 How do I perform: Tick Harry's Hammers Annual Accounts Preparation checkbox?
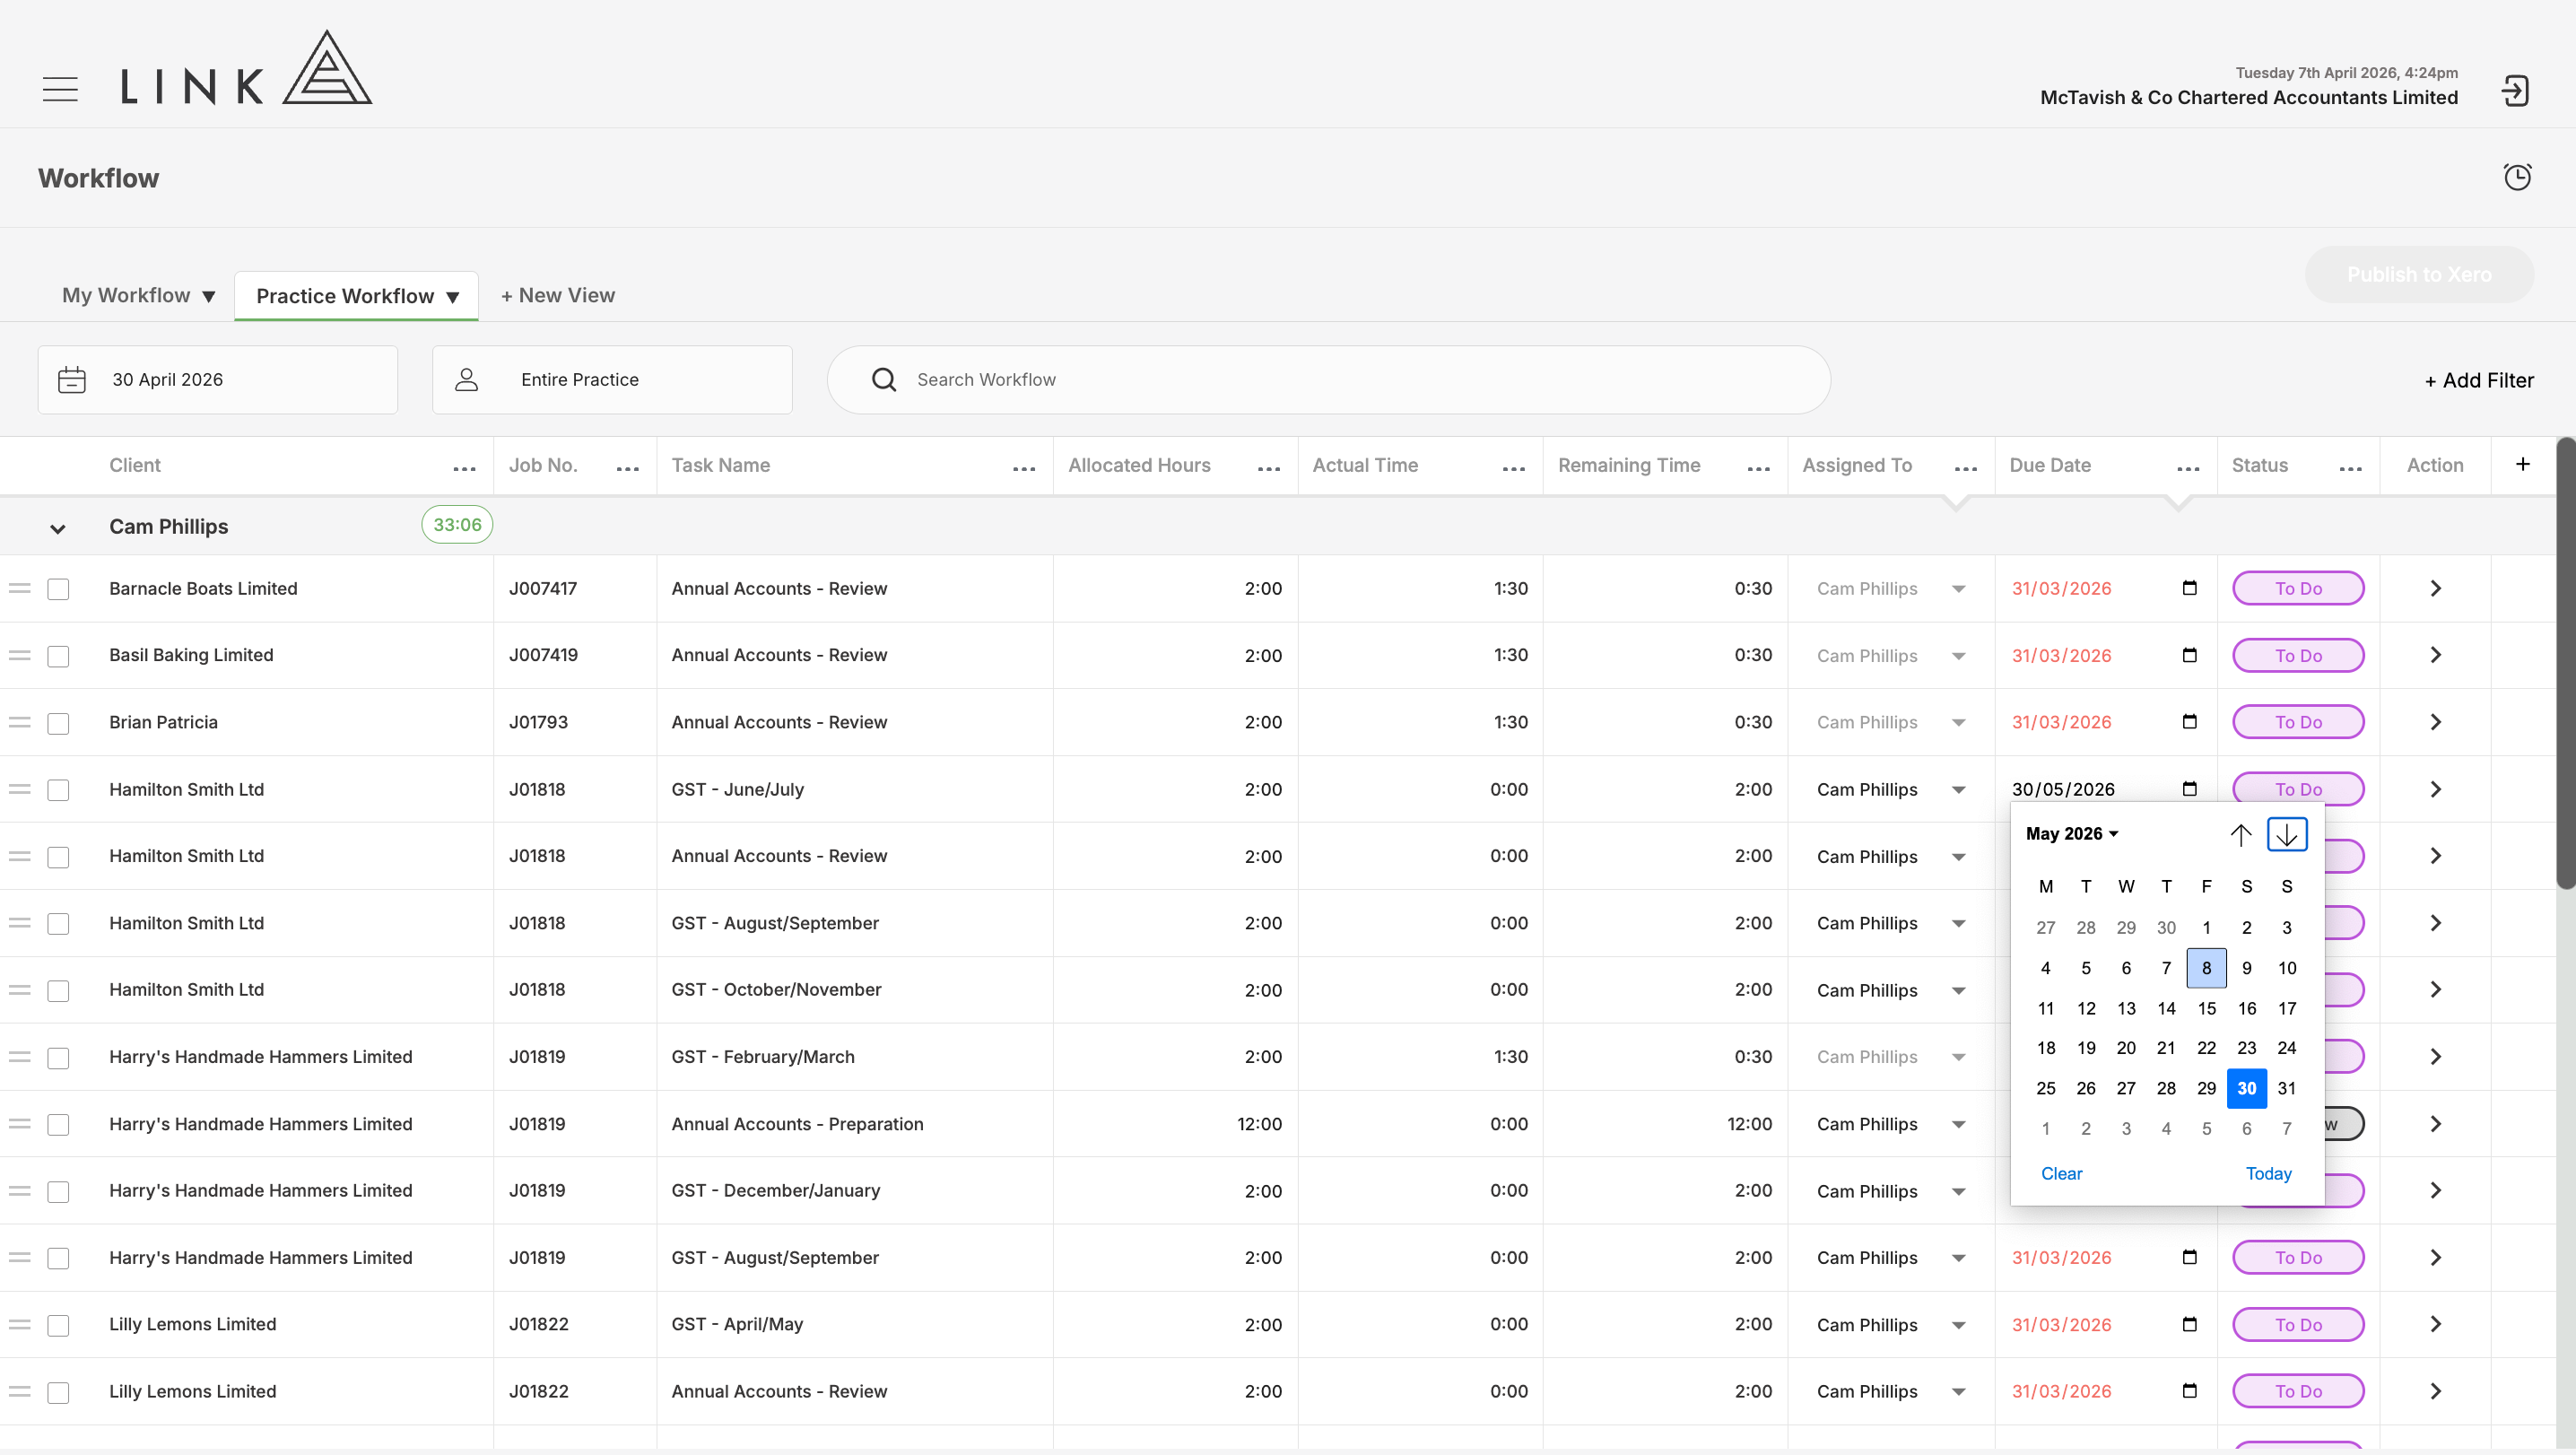click(x=59, y=1125)
